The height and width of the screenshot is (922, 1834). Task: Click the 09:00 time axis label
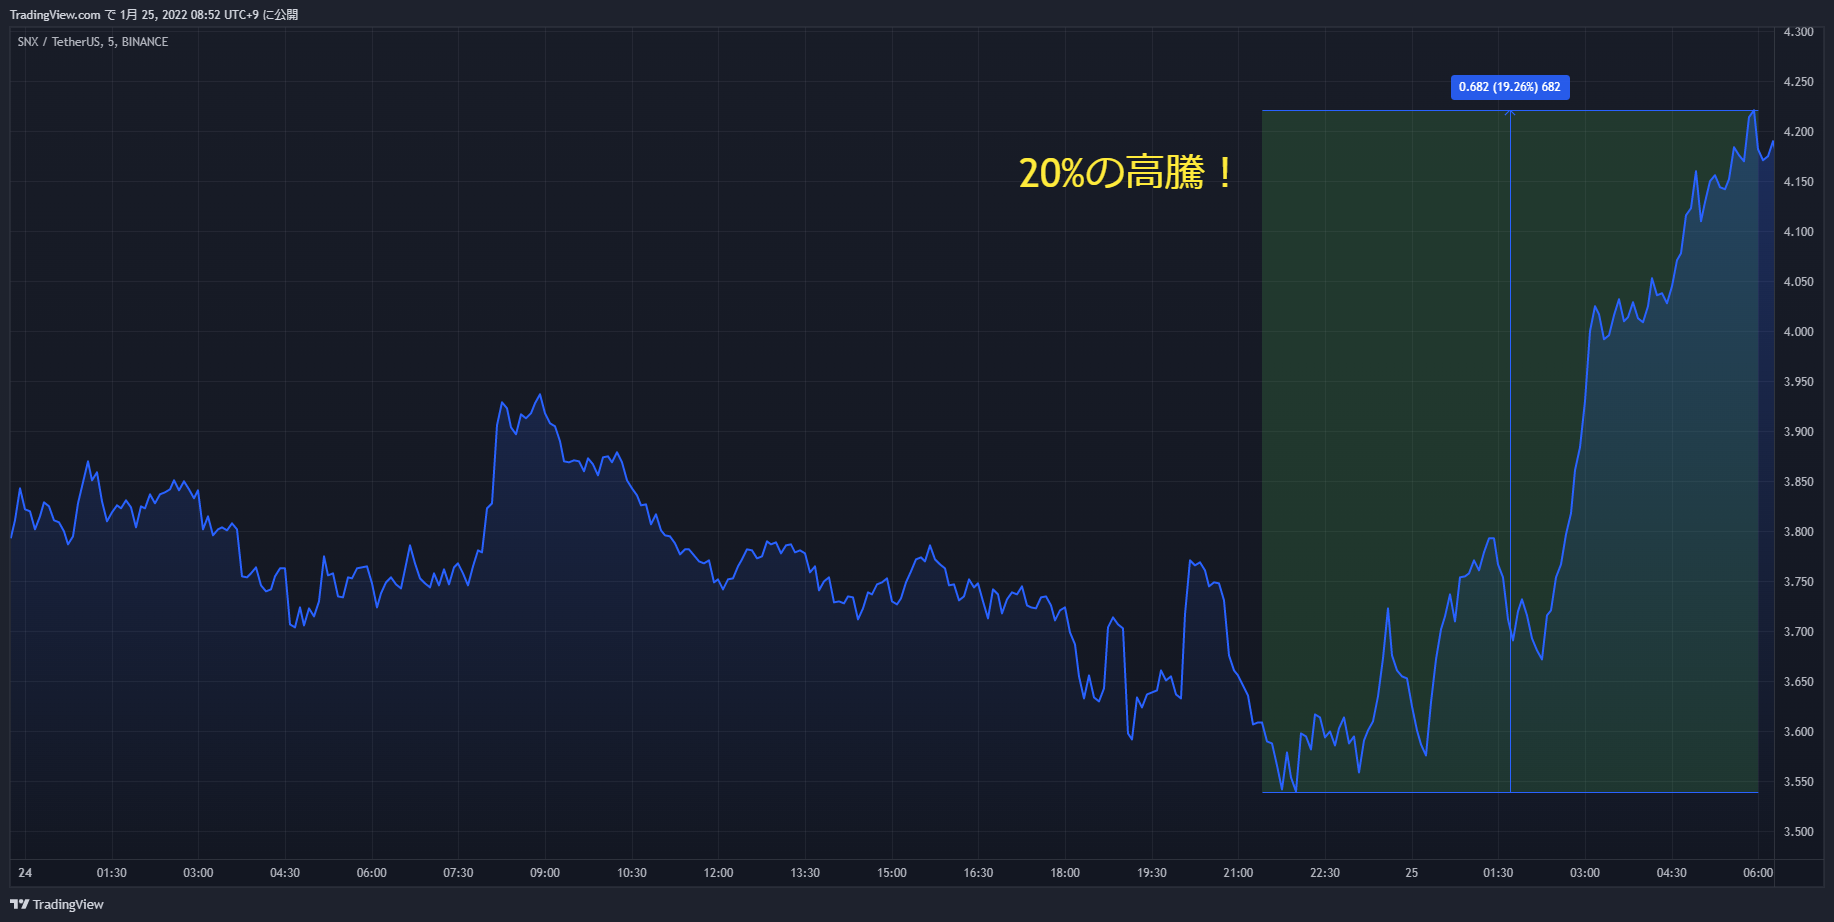coord(545,873)
